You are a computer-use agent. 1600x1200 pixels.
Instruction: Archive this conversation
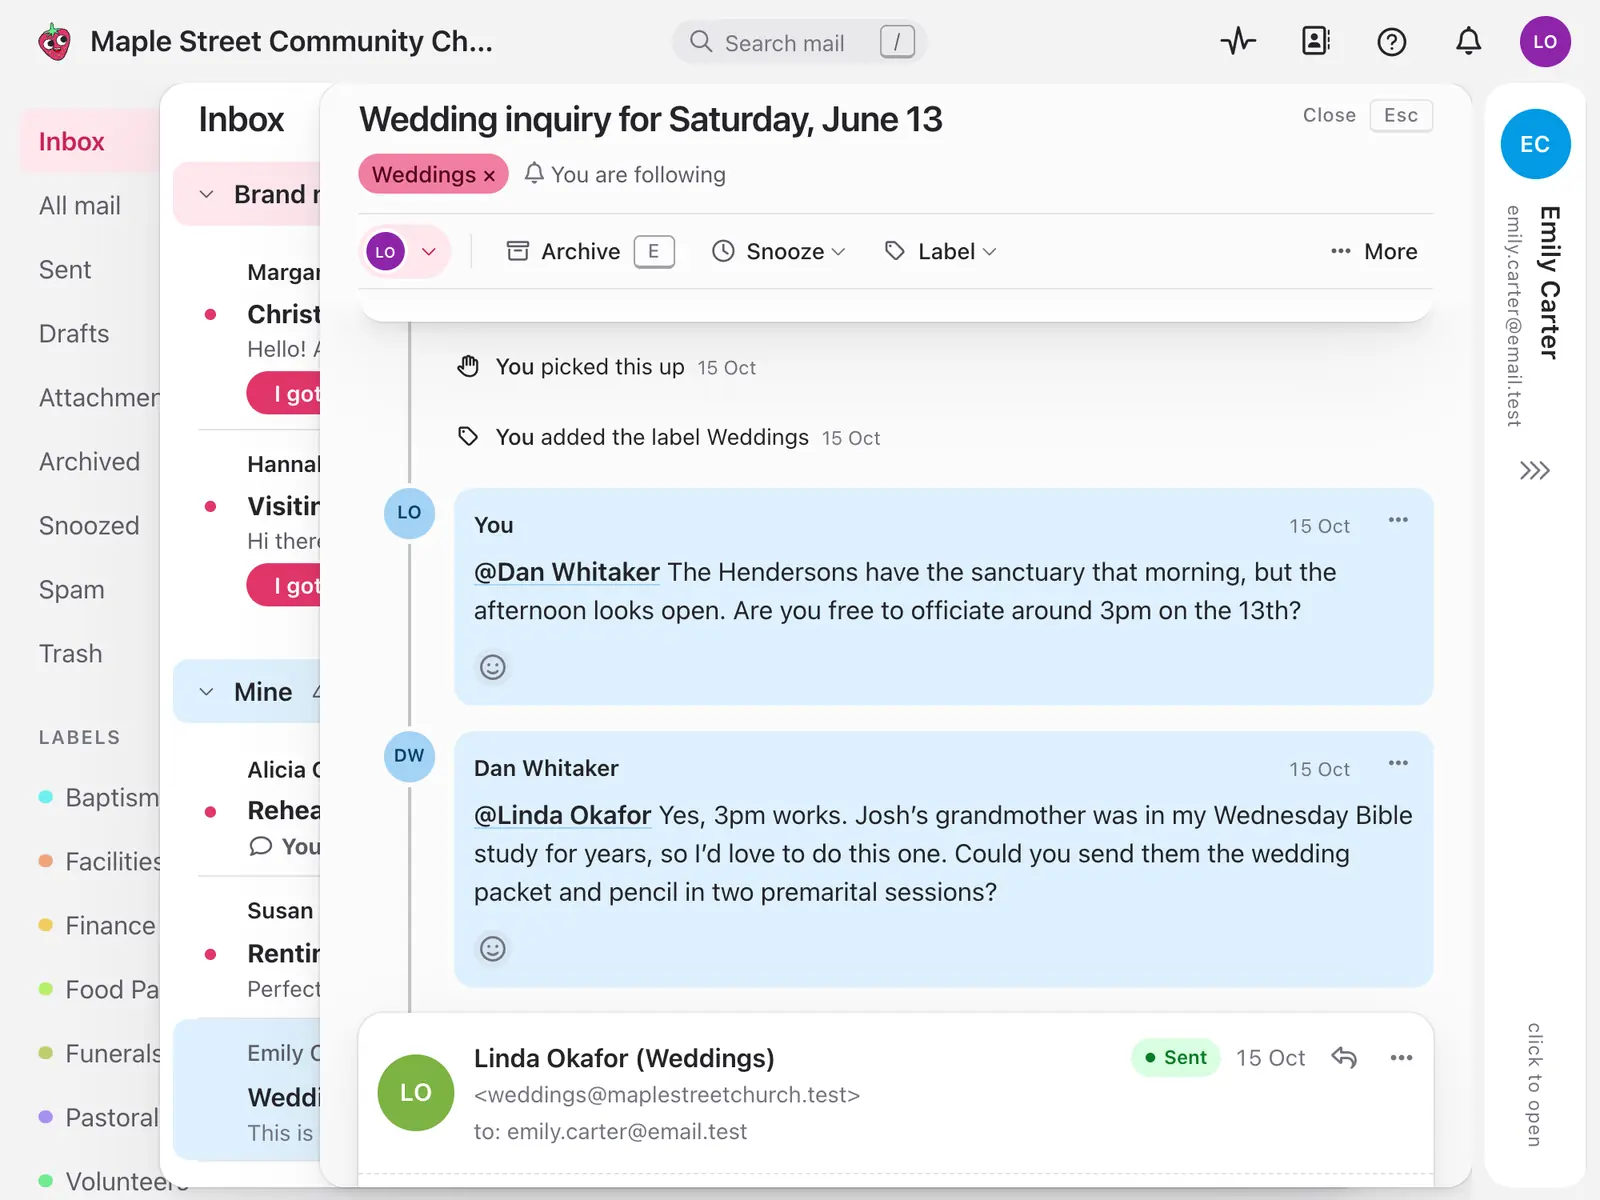(590, 252)
